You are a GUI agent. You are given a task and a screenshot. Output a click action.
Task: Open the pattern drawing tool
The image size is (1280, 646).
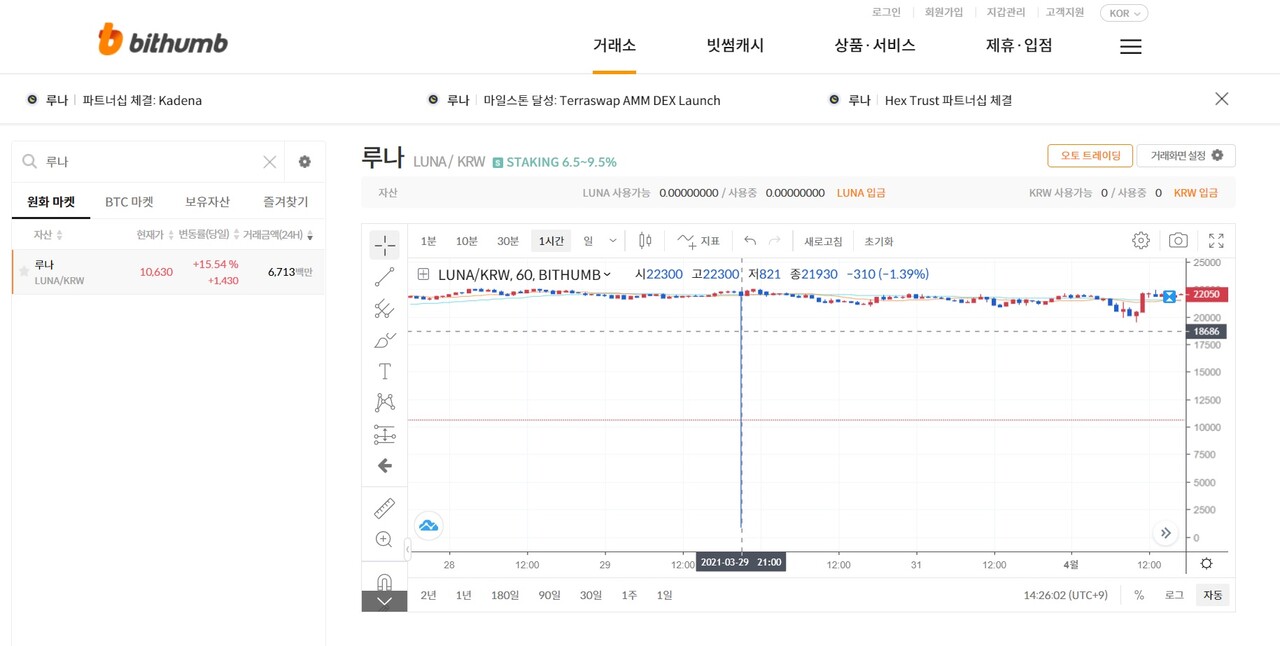[384, 402]
